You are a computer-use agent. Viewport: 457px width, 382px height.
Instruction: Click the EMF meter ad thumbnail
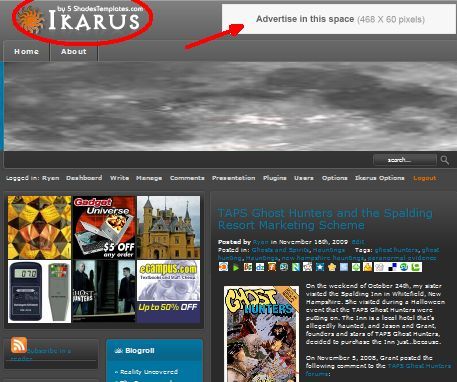39,292
